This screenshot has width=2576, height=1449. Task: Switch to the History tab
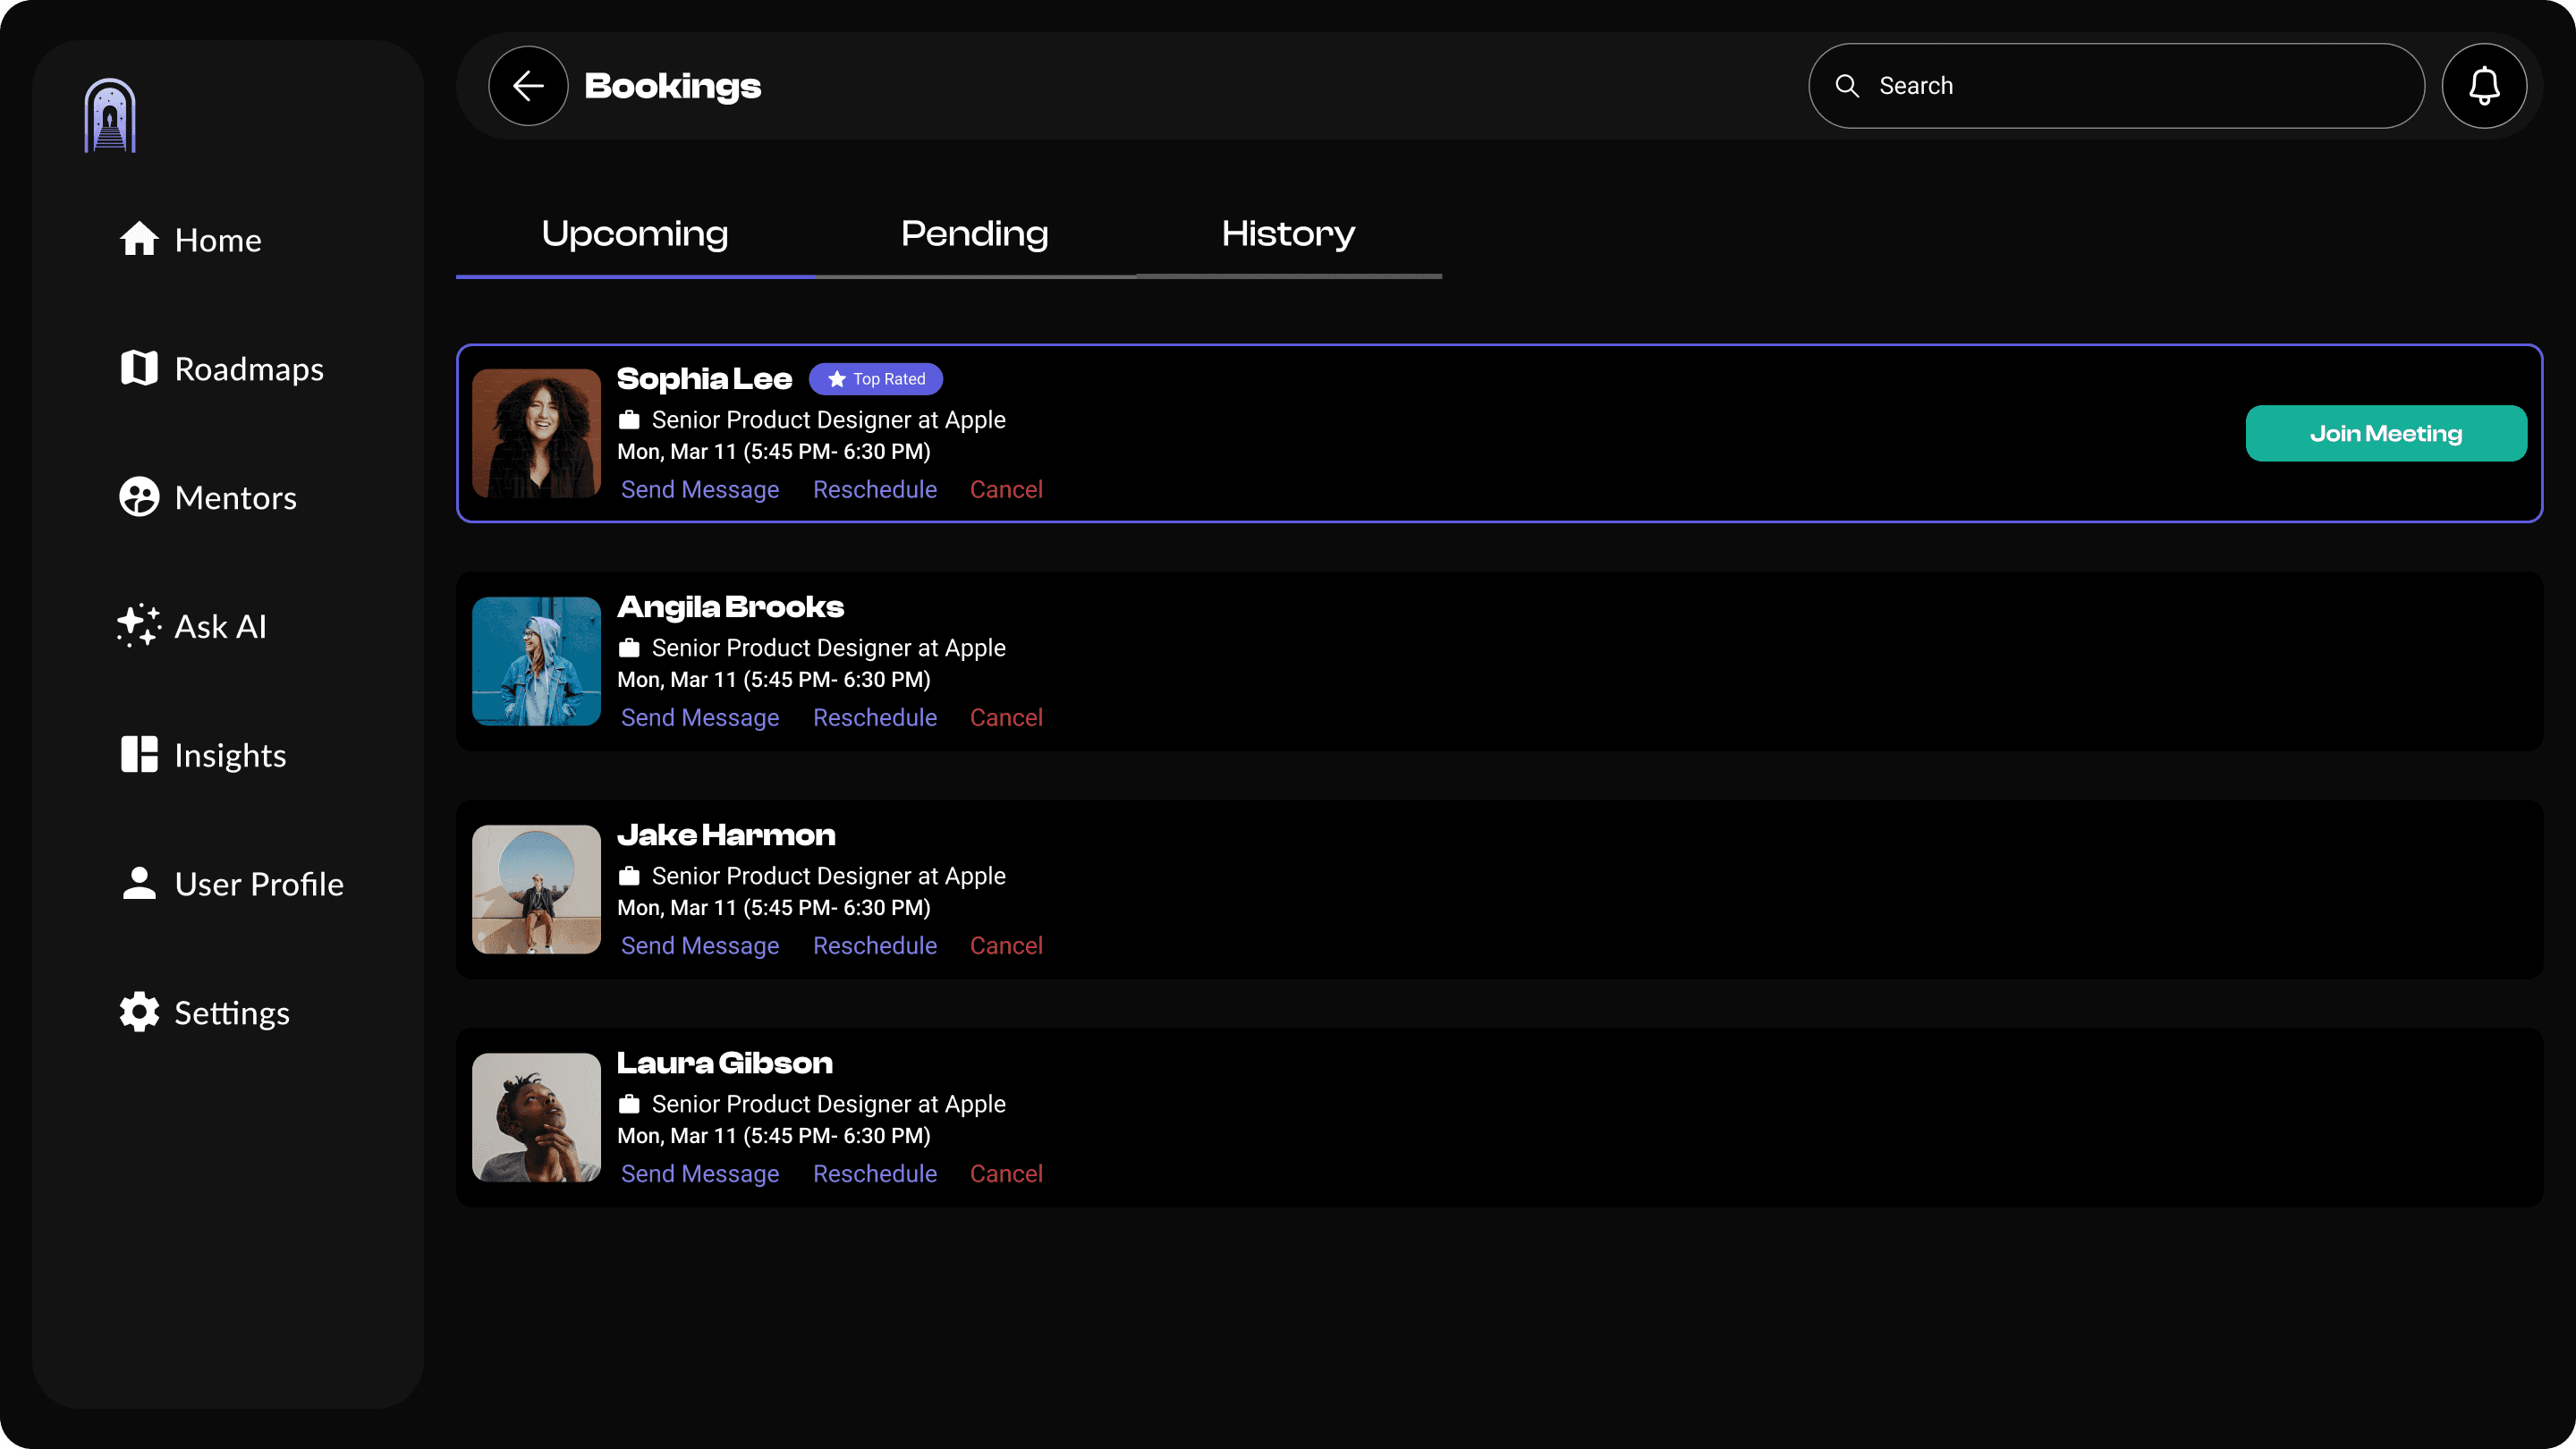[x=1288, y=234]
